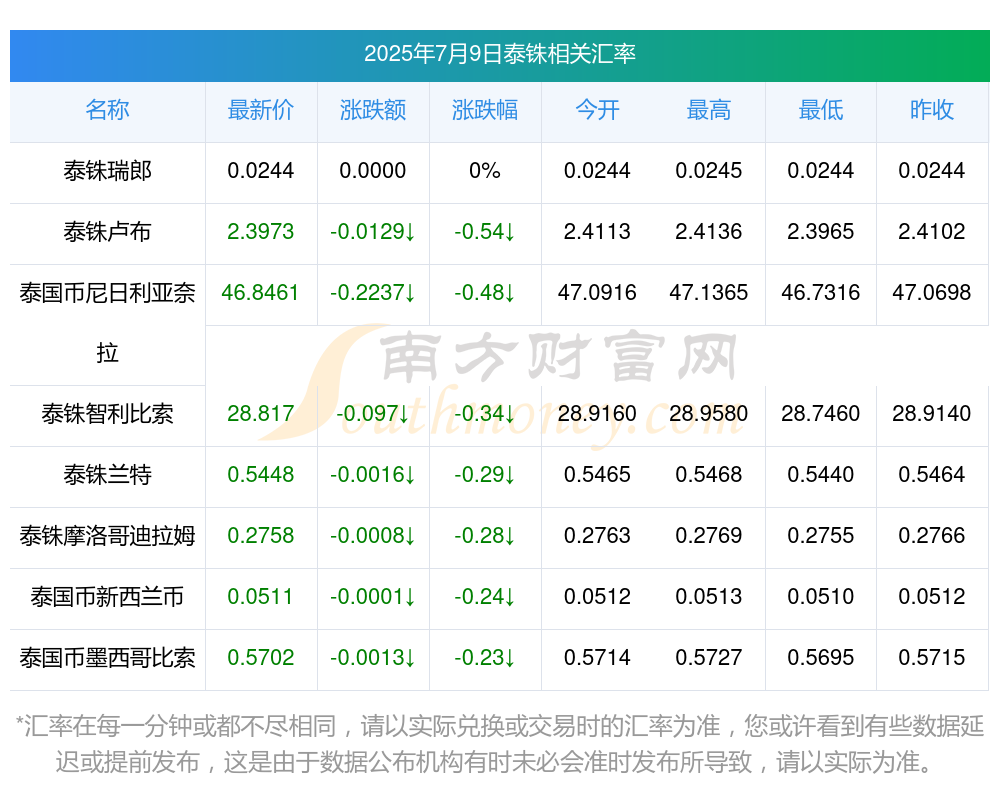Viewport: 1000px width, 793px height.
Task: Click low value 46.7316
Action: (821, 293)
